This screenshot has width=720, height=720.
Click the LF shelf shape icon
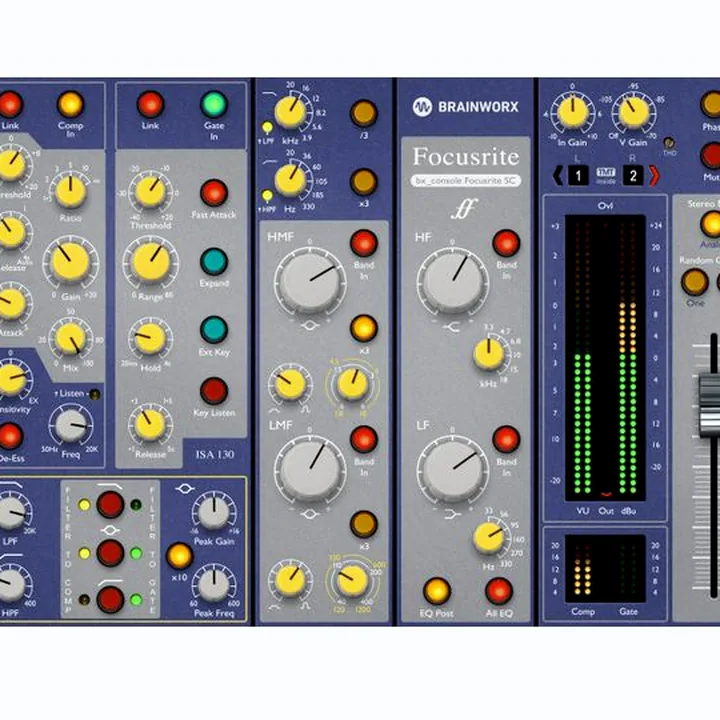tap(452, 515)
